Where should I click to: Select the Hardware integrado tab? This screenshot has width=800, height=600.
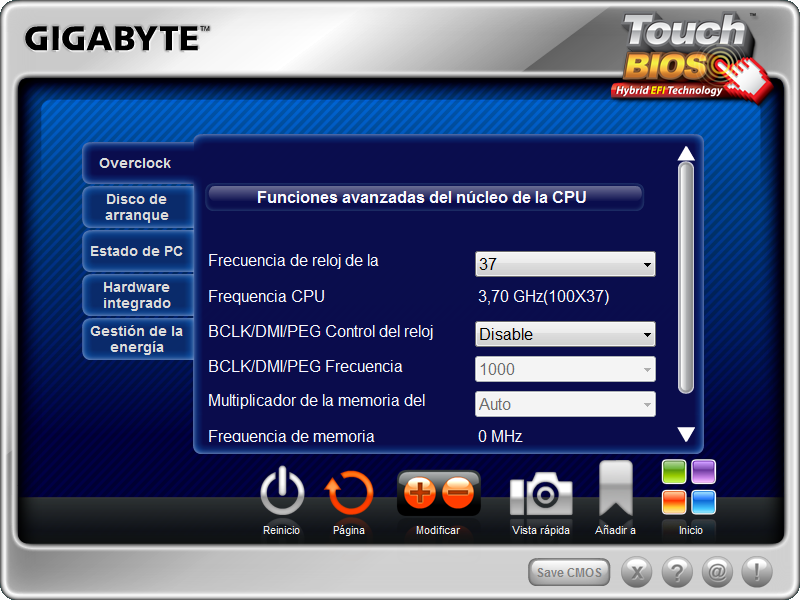(137, 295)
